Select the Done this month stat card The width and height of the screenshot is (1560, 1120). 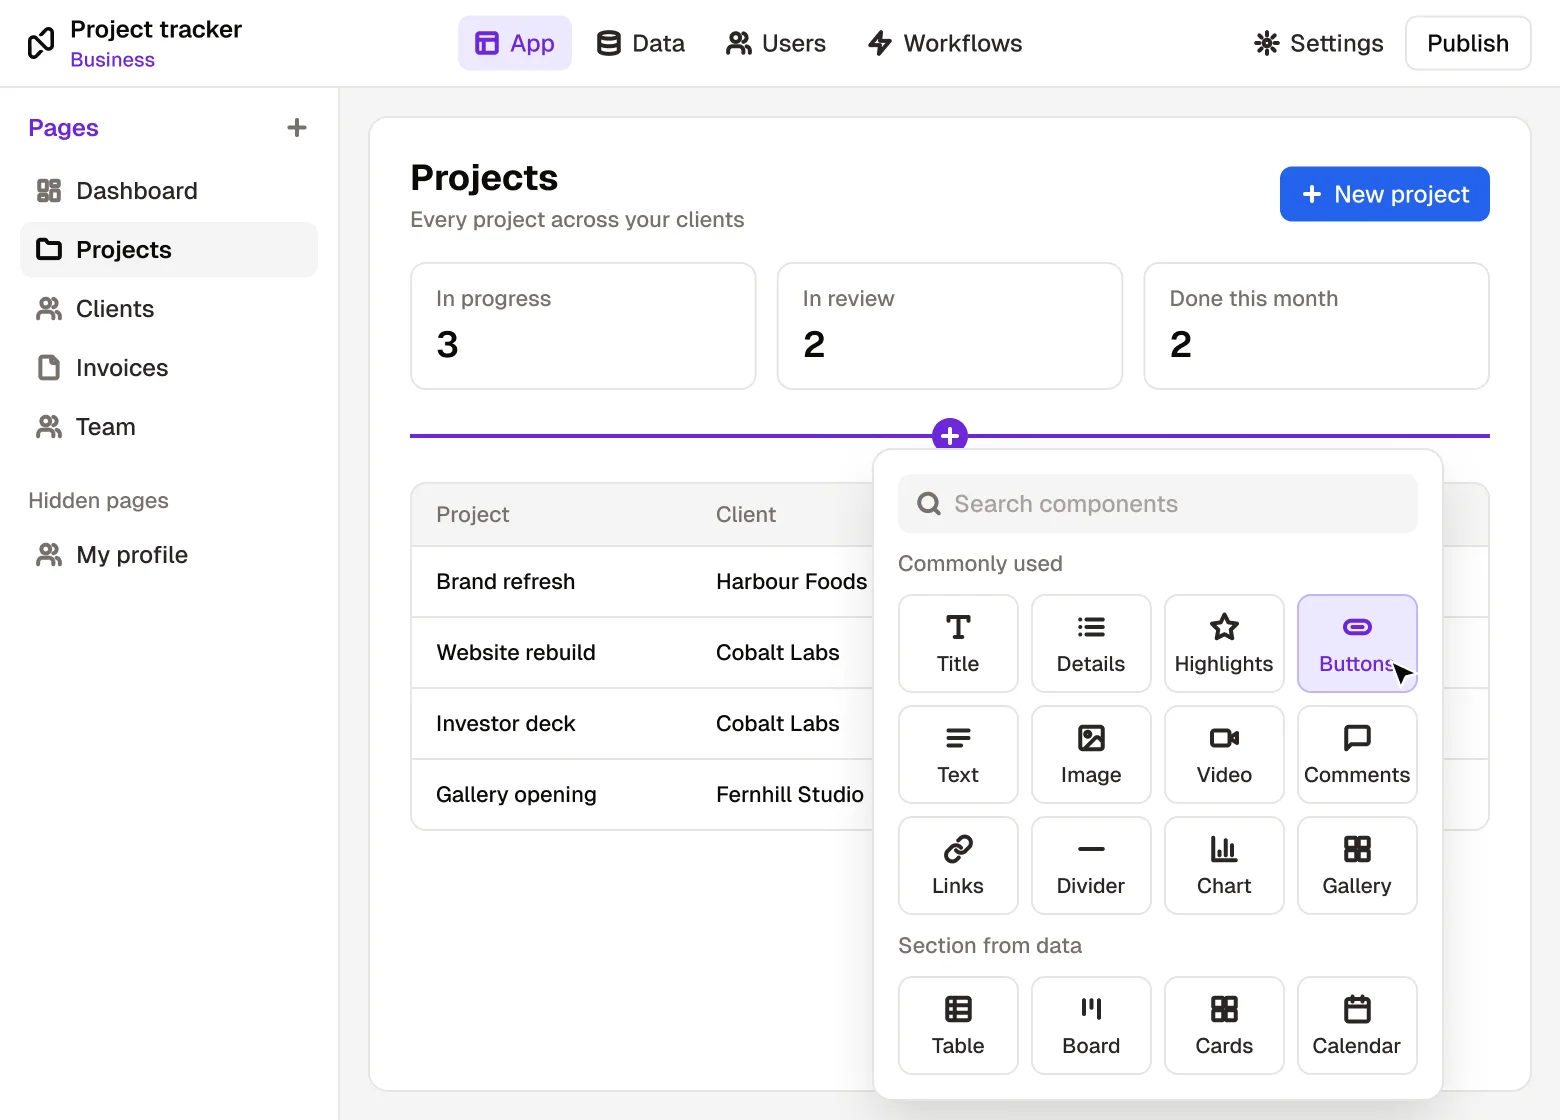click(1317, 326)
